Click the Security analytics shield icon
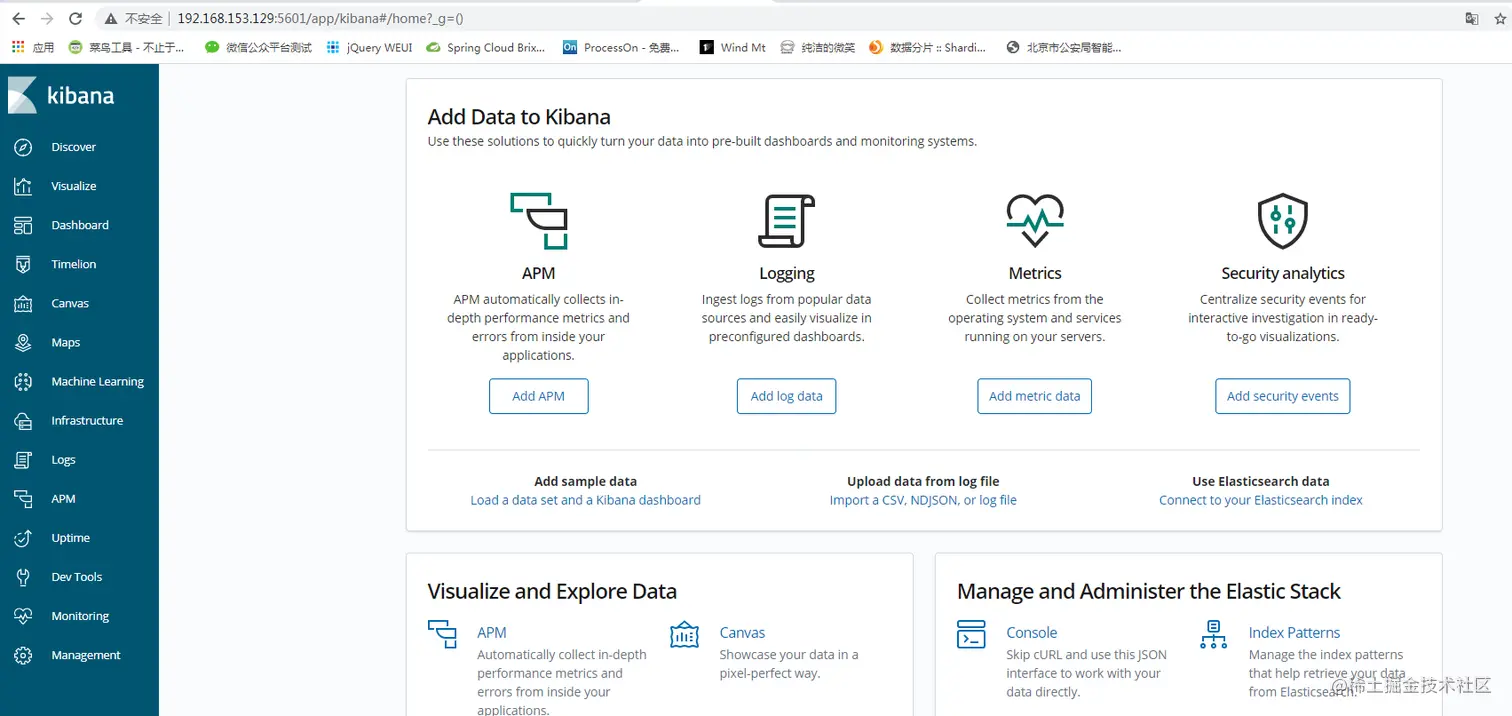Image resolution: width=1512 pixels, height=716 pixels. (1283, 221)
